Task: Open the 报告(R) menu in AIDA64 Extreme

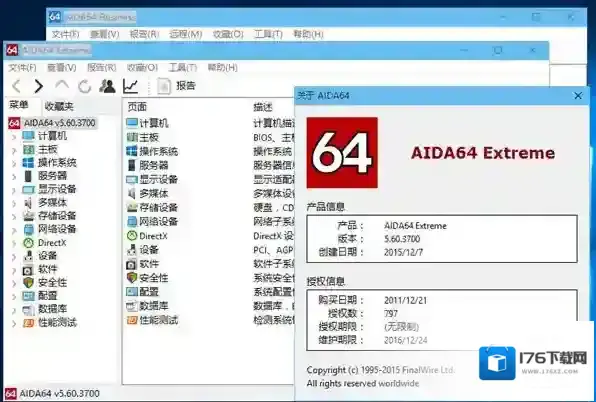Action: [x=101, y=68]
